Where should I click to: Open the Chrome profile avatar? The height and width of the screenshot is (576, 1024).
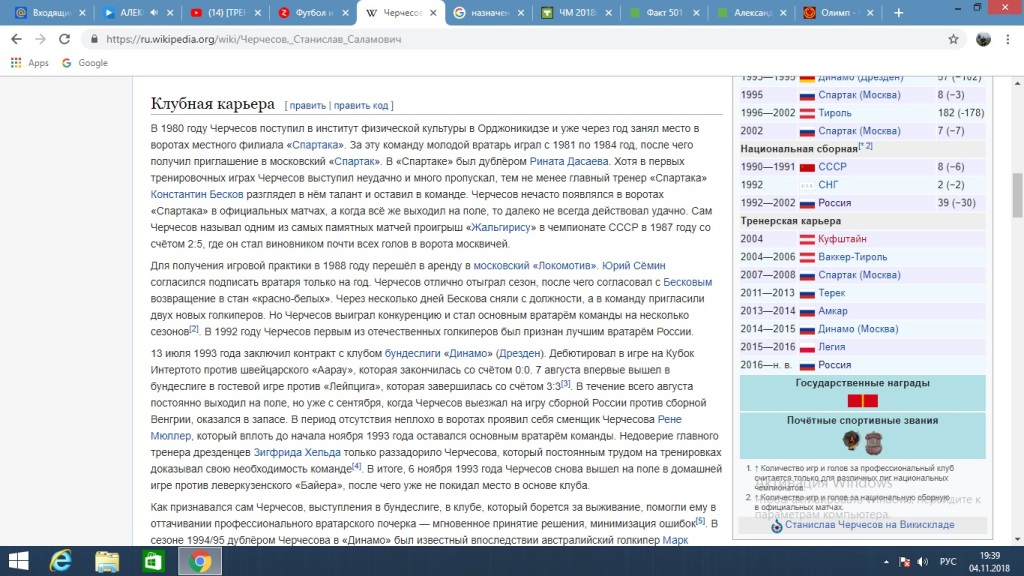pyautogui.click(x=983, y=39)
